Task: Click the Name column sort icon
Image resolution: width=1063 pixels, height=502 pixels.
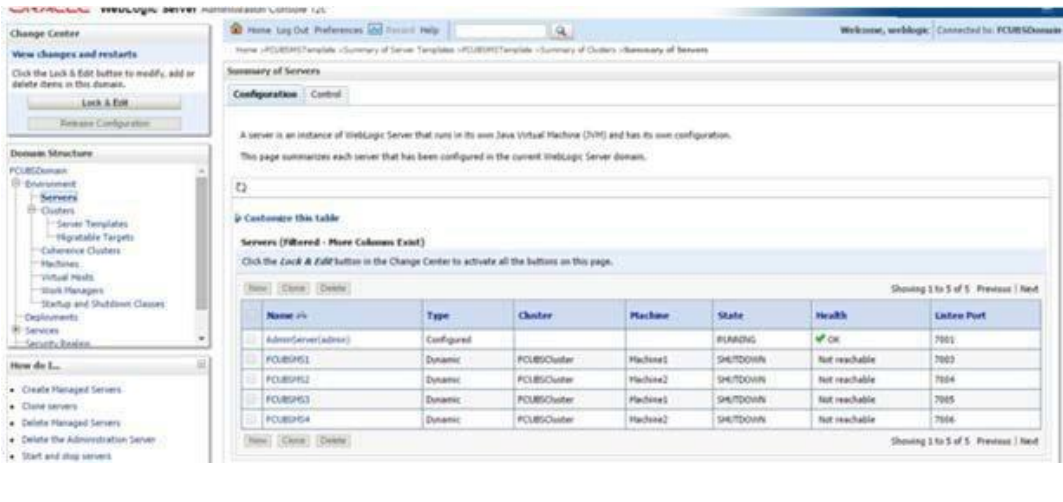Action: (x=302, y=316)
